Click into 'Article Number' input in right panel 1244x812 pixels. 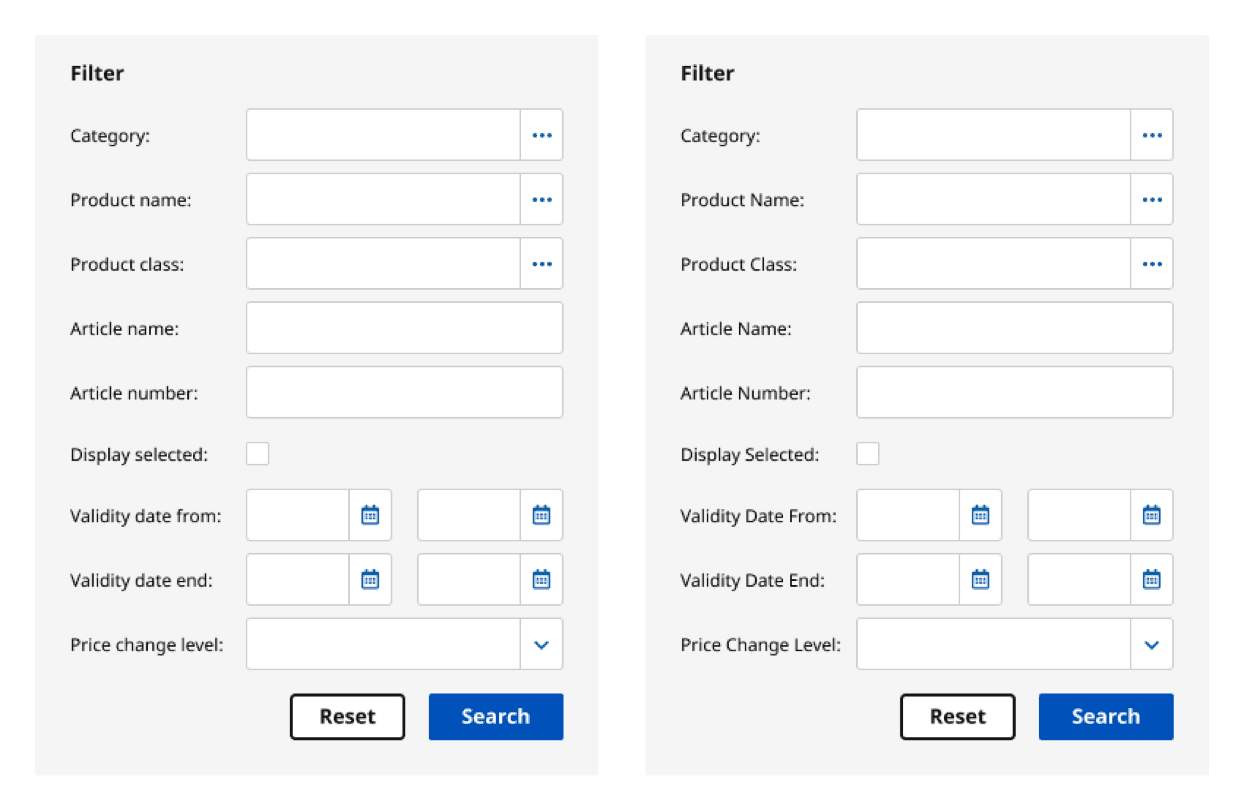tap(1014, 392)
